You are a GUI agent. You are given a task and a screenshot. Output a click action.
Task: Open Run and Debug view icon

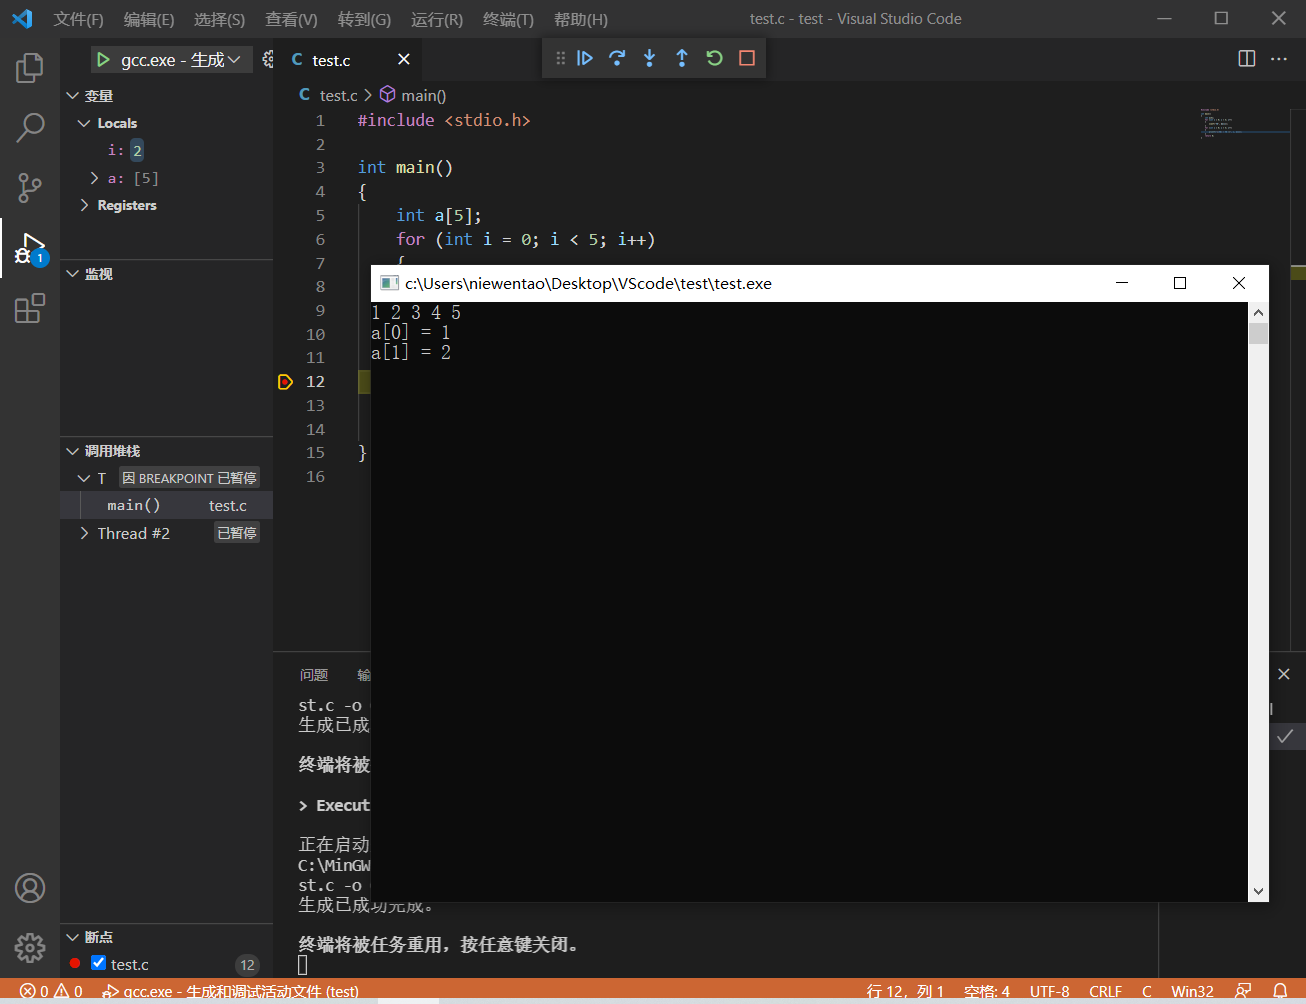click(x=30, y=248)
